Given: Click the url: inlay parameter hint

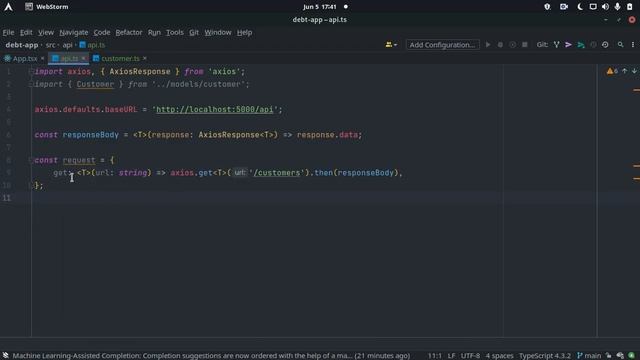Looking at the screenshot, I should click(x=240, y=173).
